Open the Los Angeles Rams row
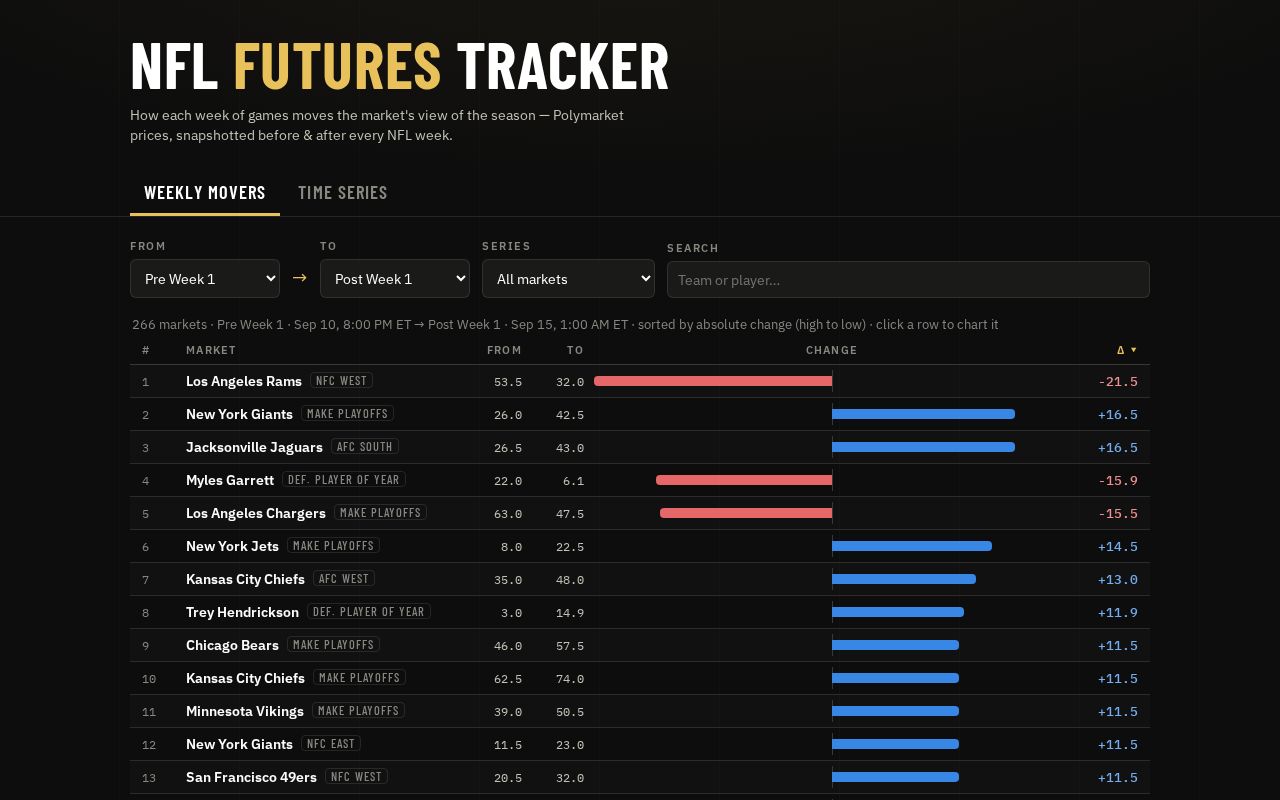Screen dimensions: 1280x800 640,381
